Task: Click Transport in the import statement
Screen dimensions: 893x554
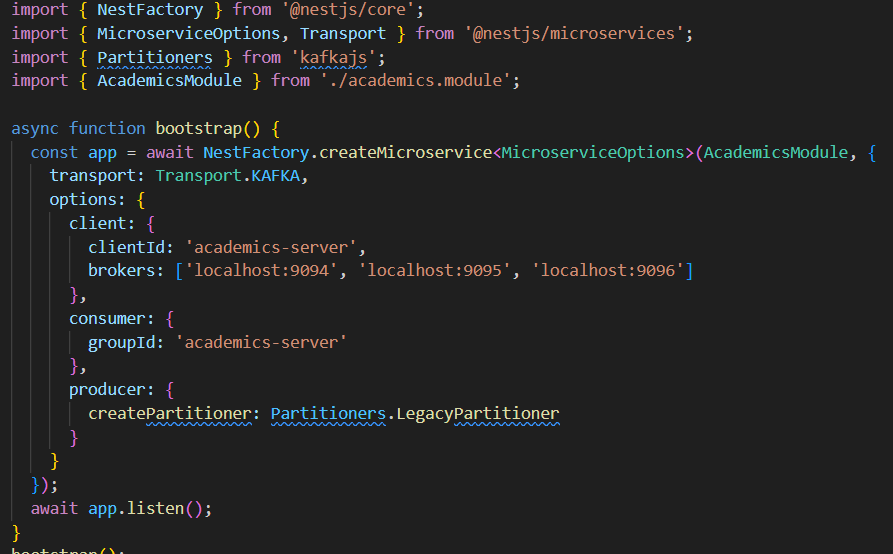Action: [343, 34]
